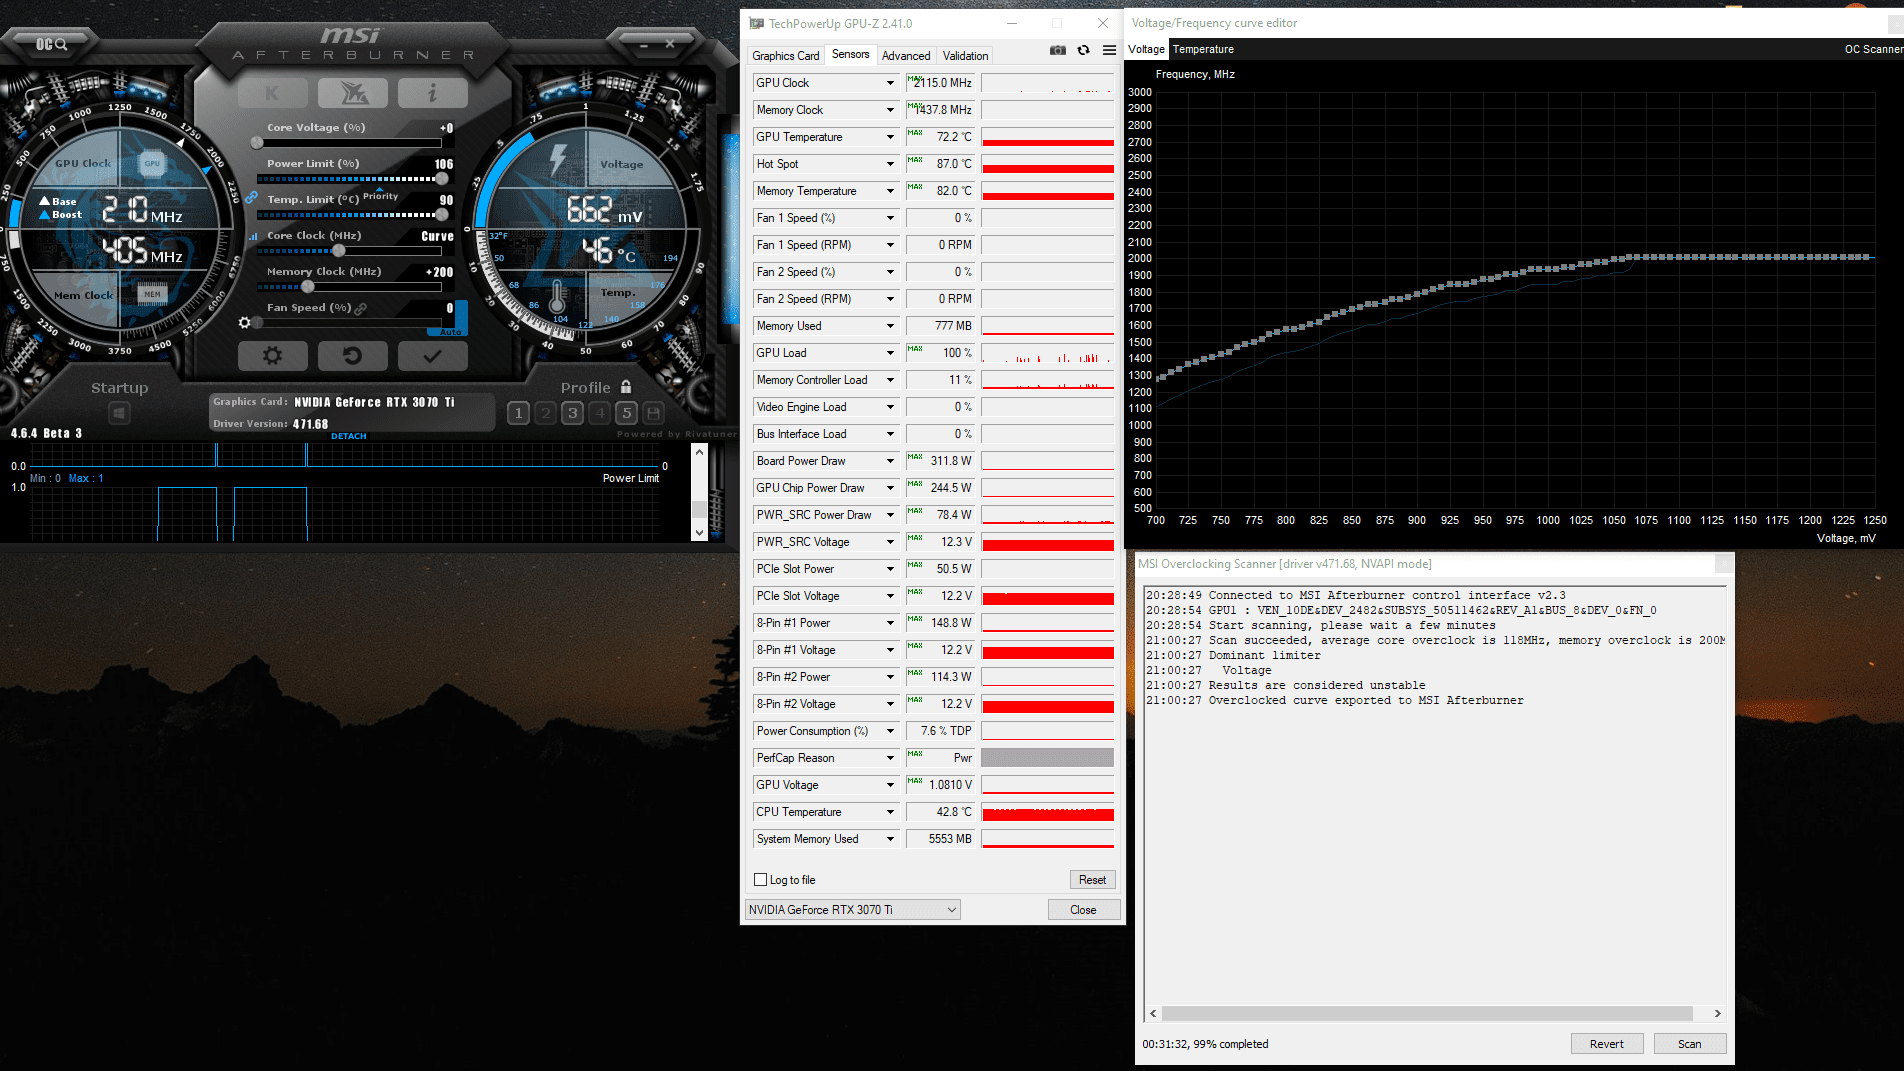Switch to the Advanced tab in GPU-Z
The width and height of the screenshot is (1904, 1071).
906,56
